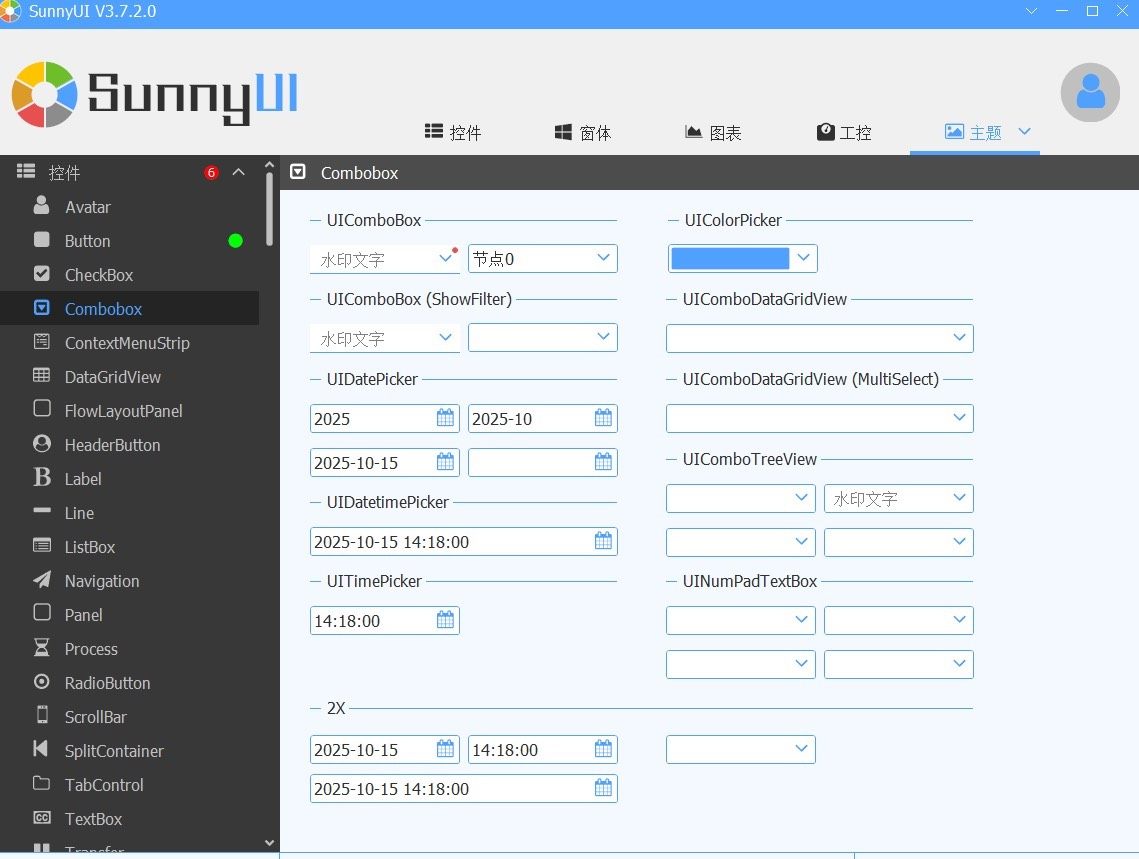Open calendar for UIDatetimePicker field
The width and height of the screenshot is (1139, 859).
pos(603,541)
